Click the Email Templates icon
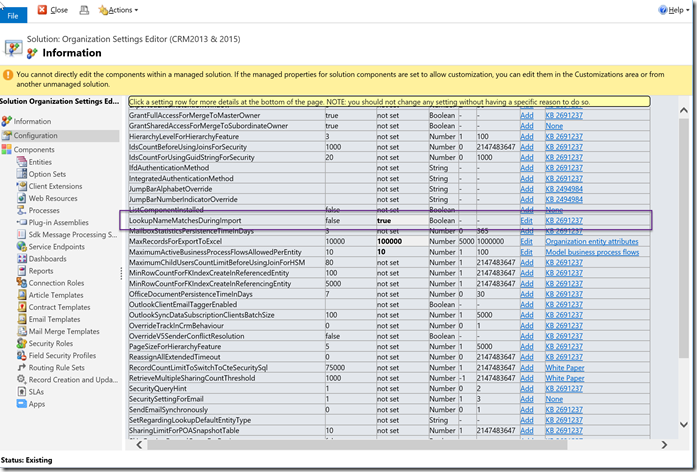Viewport: 697px width, 472px height. point(21,319)
